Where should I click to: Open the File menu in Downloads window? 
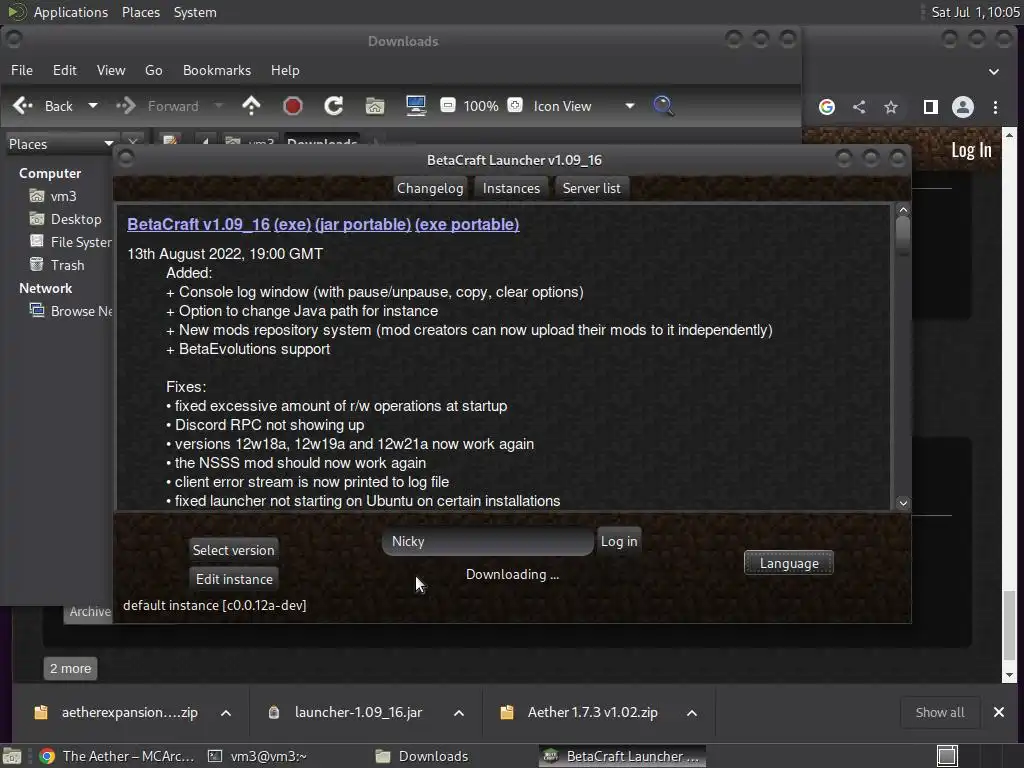click(22, 70)
